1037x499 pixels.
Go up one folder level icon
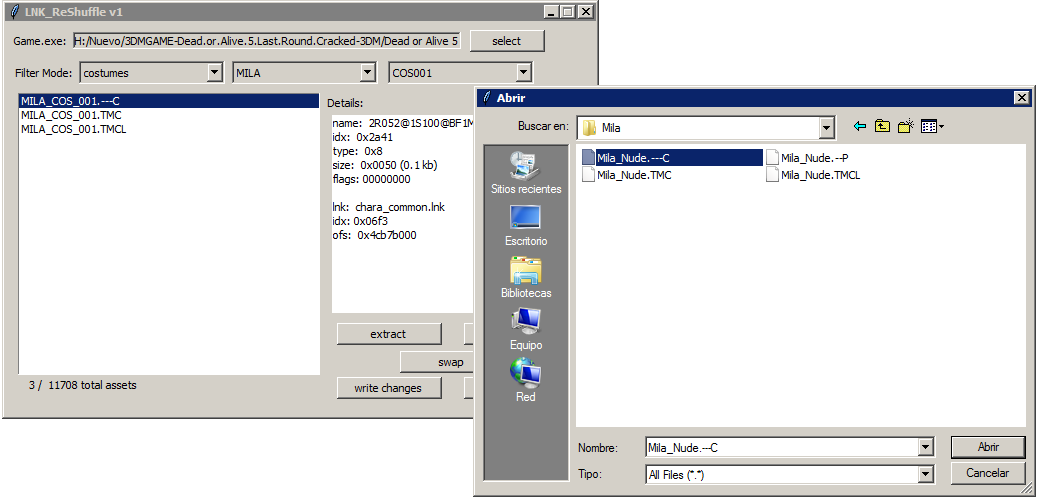pos(882,127)
